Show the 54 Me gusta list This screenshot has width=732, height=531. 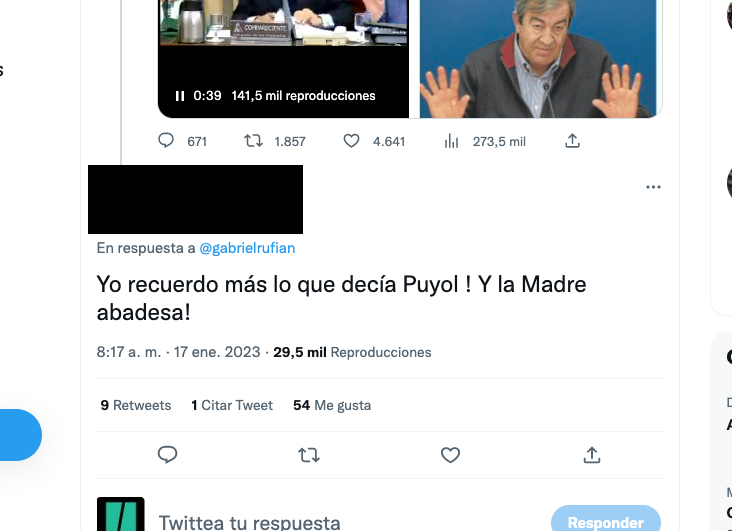(332, 405)
